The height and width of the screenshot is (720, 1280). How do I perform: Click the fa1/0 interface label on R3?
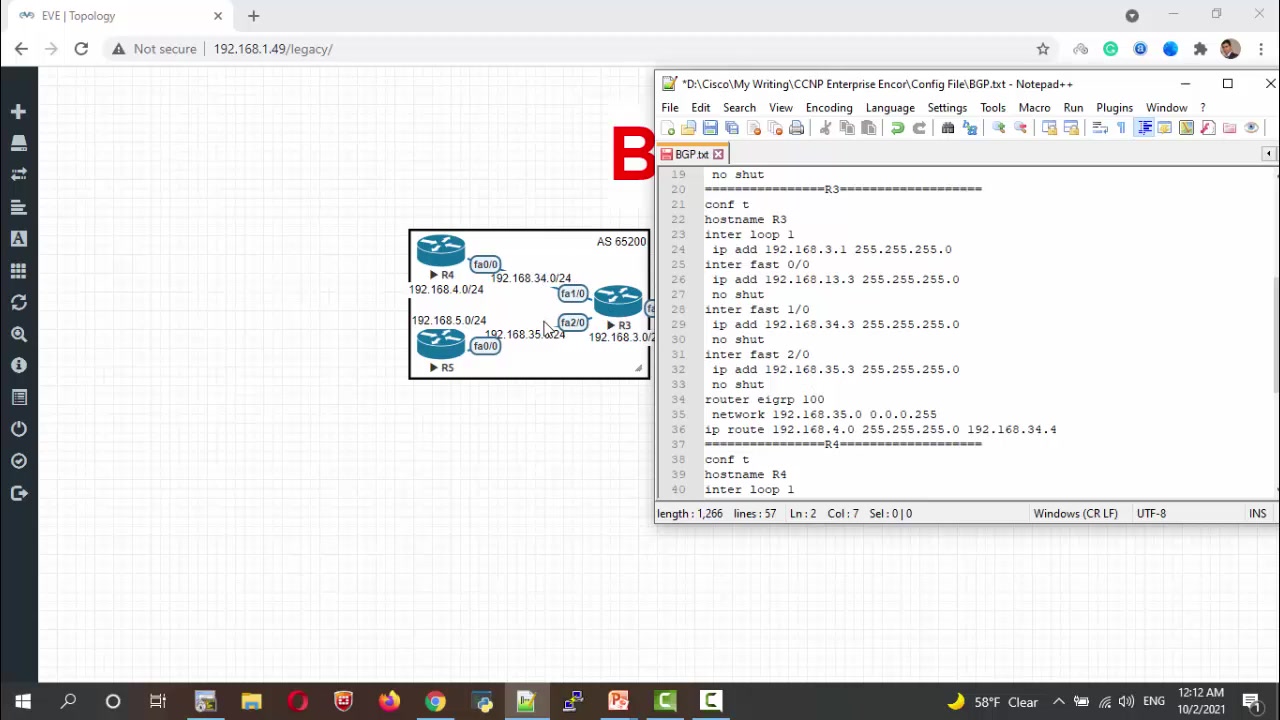573,294
